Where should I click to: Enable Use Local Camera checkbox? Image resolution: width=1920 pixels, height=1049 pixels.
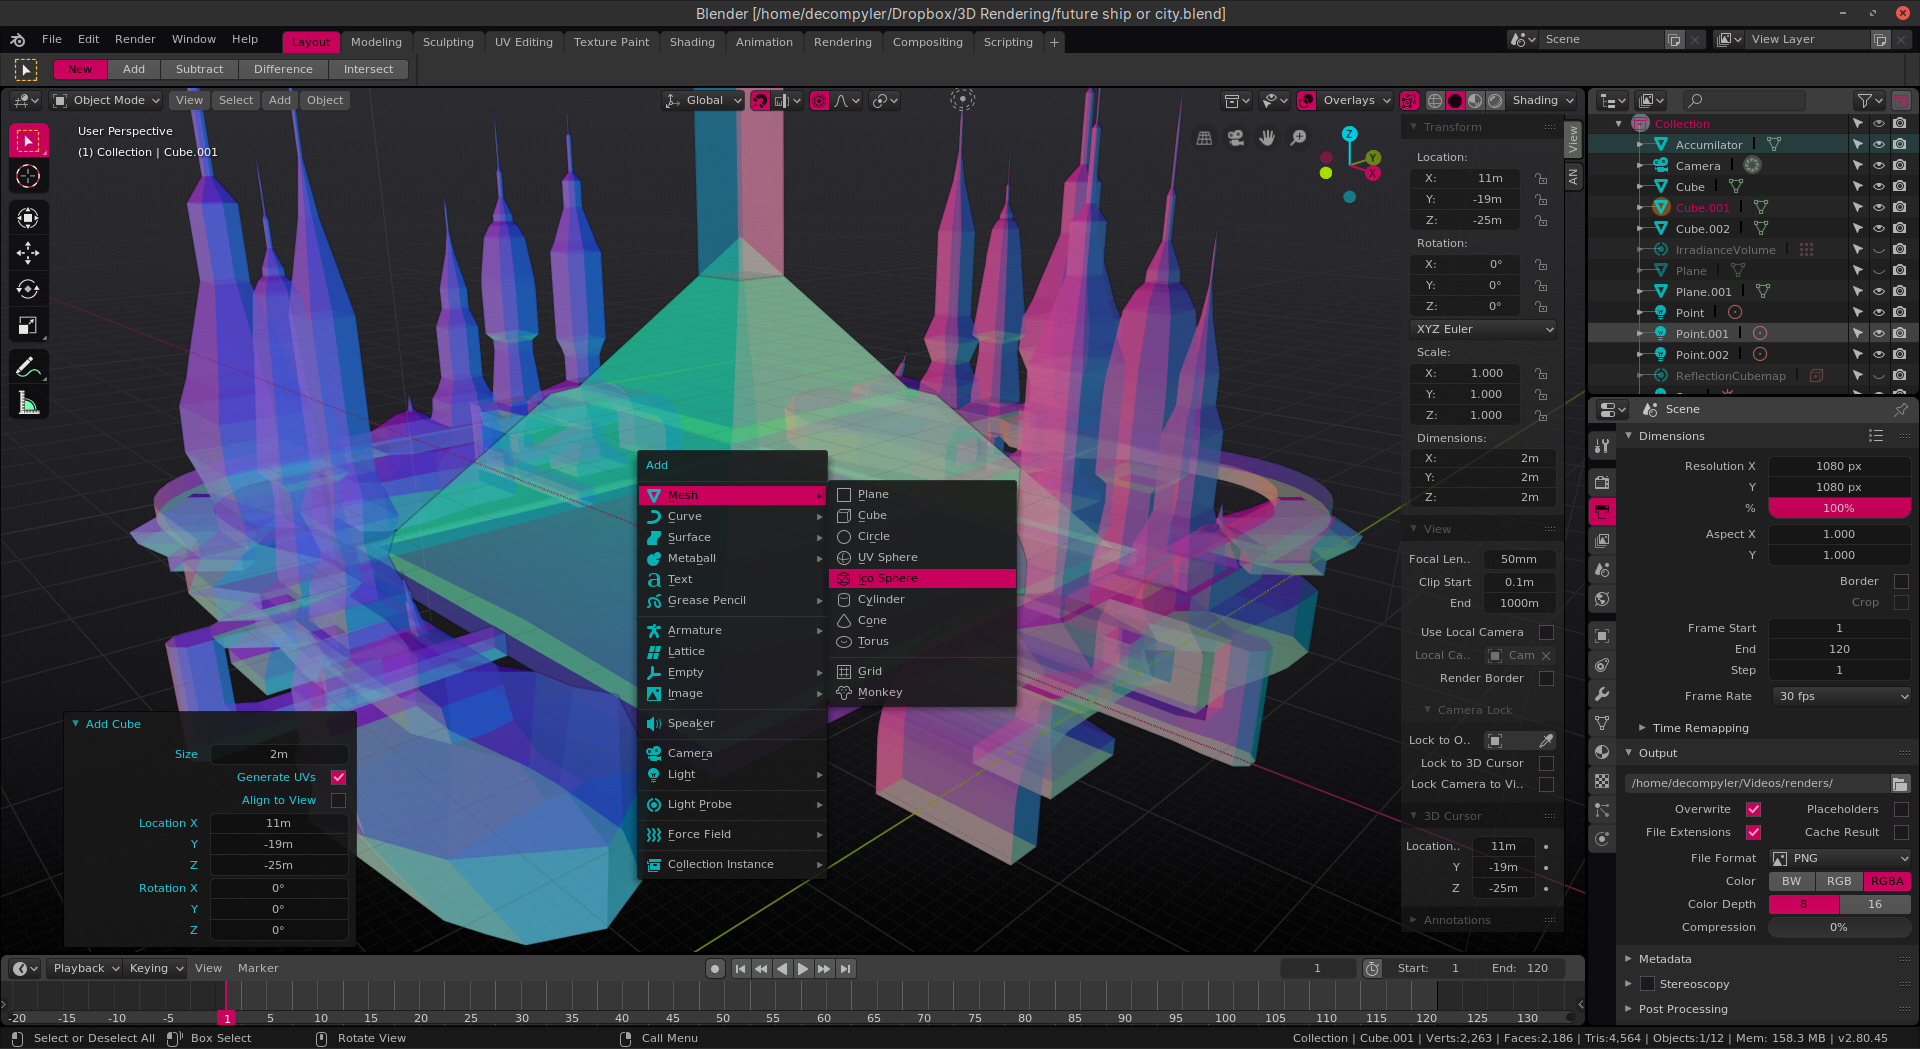(x=1546, y=632)
